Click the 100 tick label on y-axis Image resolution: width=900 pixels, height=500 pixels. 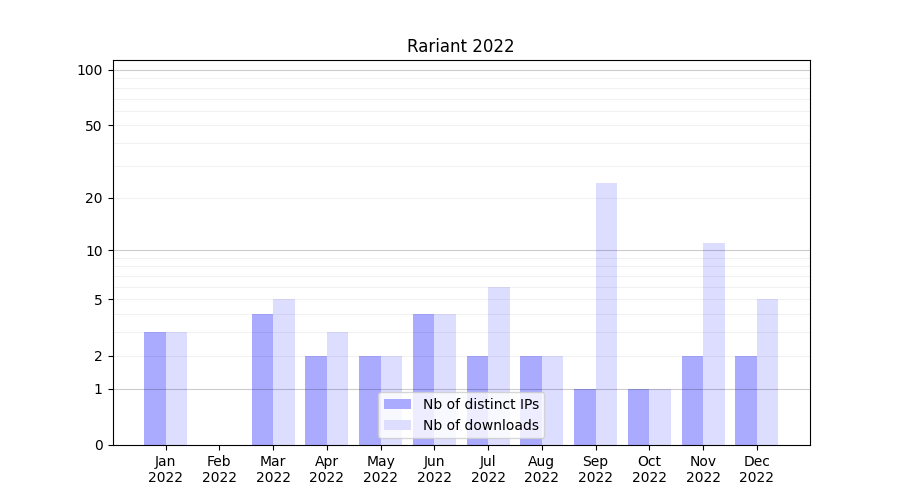[90, 70]
